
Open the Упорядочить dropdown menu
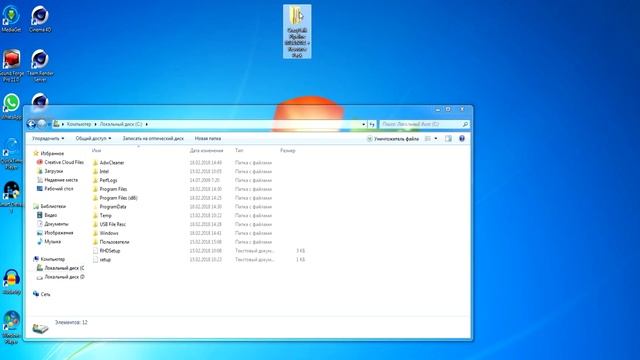coord(48,139)
